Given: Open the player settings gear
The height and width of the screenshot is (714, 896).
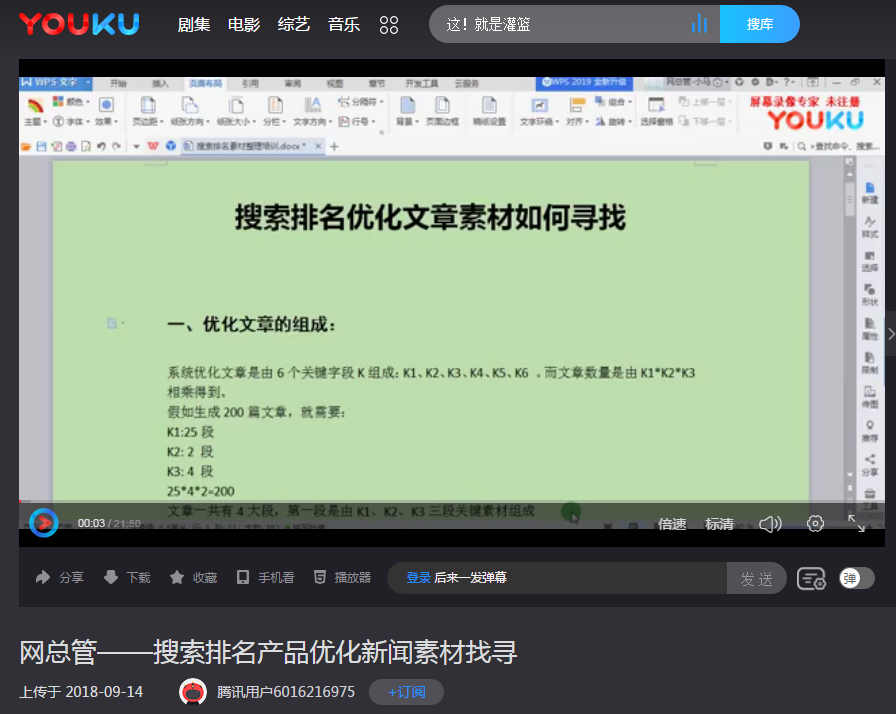Looking at the screenshot, I should [815, 524].
